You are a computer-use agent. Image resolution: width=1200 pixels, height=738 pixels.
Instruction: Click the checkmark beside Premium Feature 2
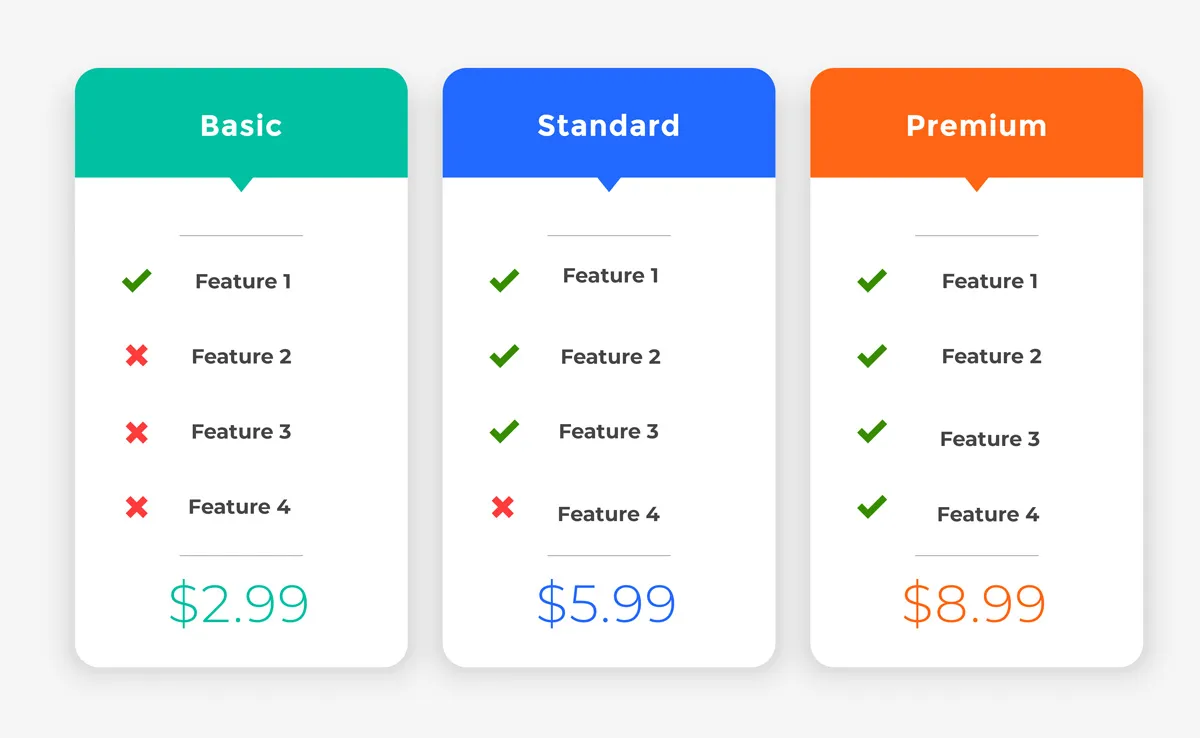(x=872, y=355)
